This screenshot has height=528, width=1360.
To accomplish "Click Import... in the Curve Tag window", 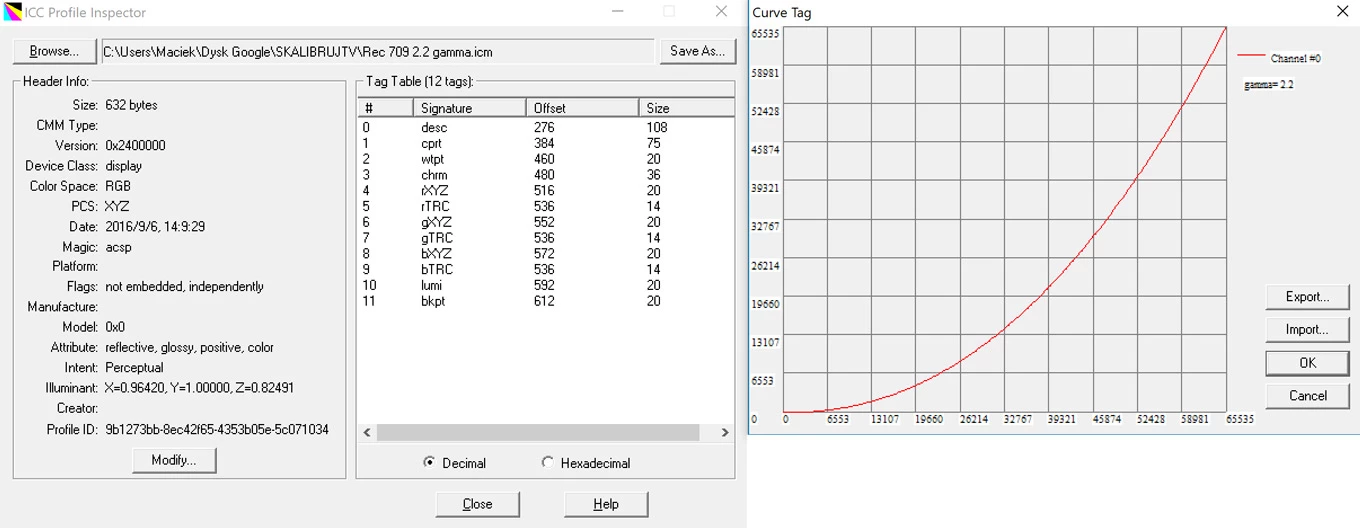I will pyautogui.click(x=1307, y=330).
